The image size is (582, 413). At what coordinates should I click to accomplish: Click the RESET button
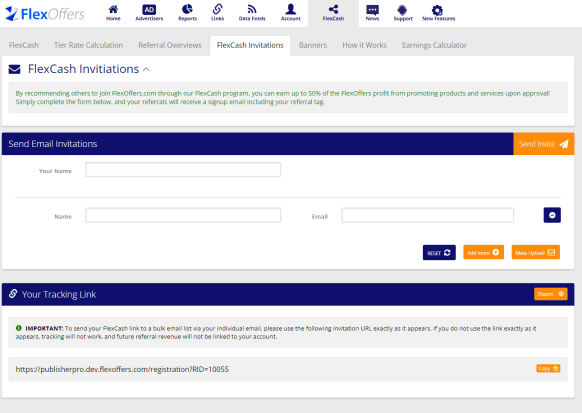439,253
